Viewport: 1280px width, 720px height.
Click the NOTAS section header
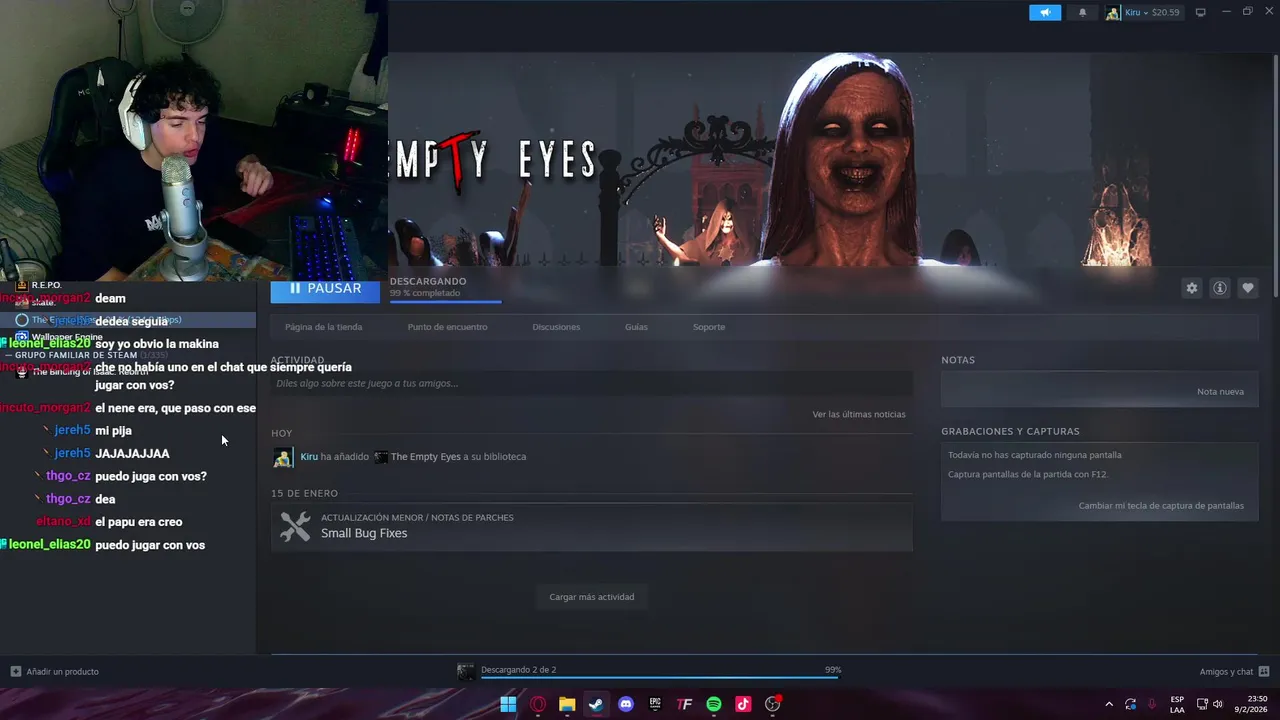coord(958,360)
